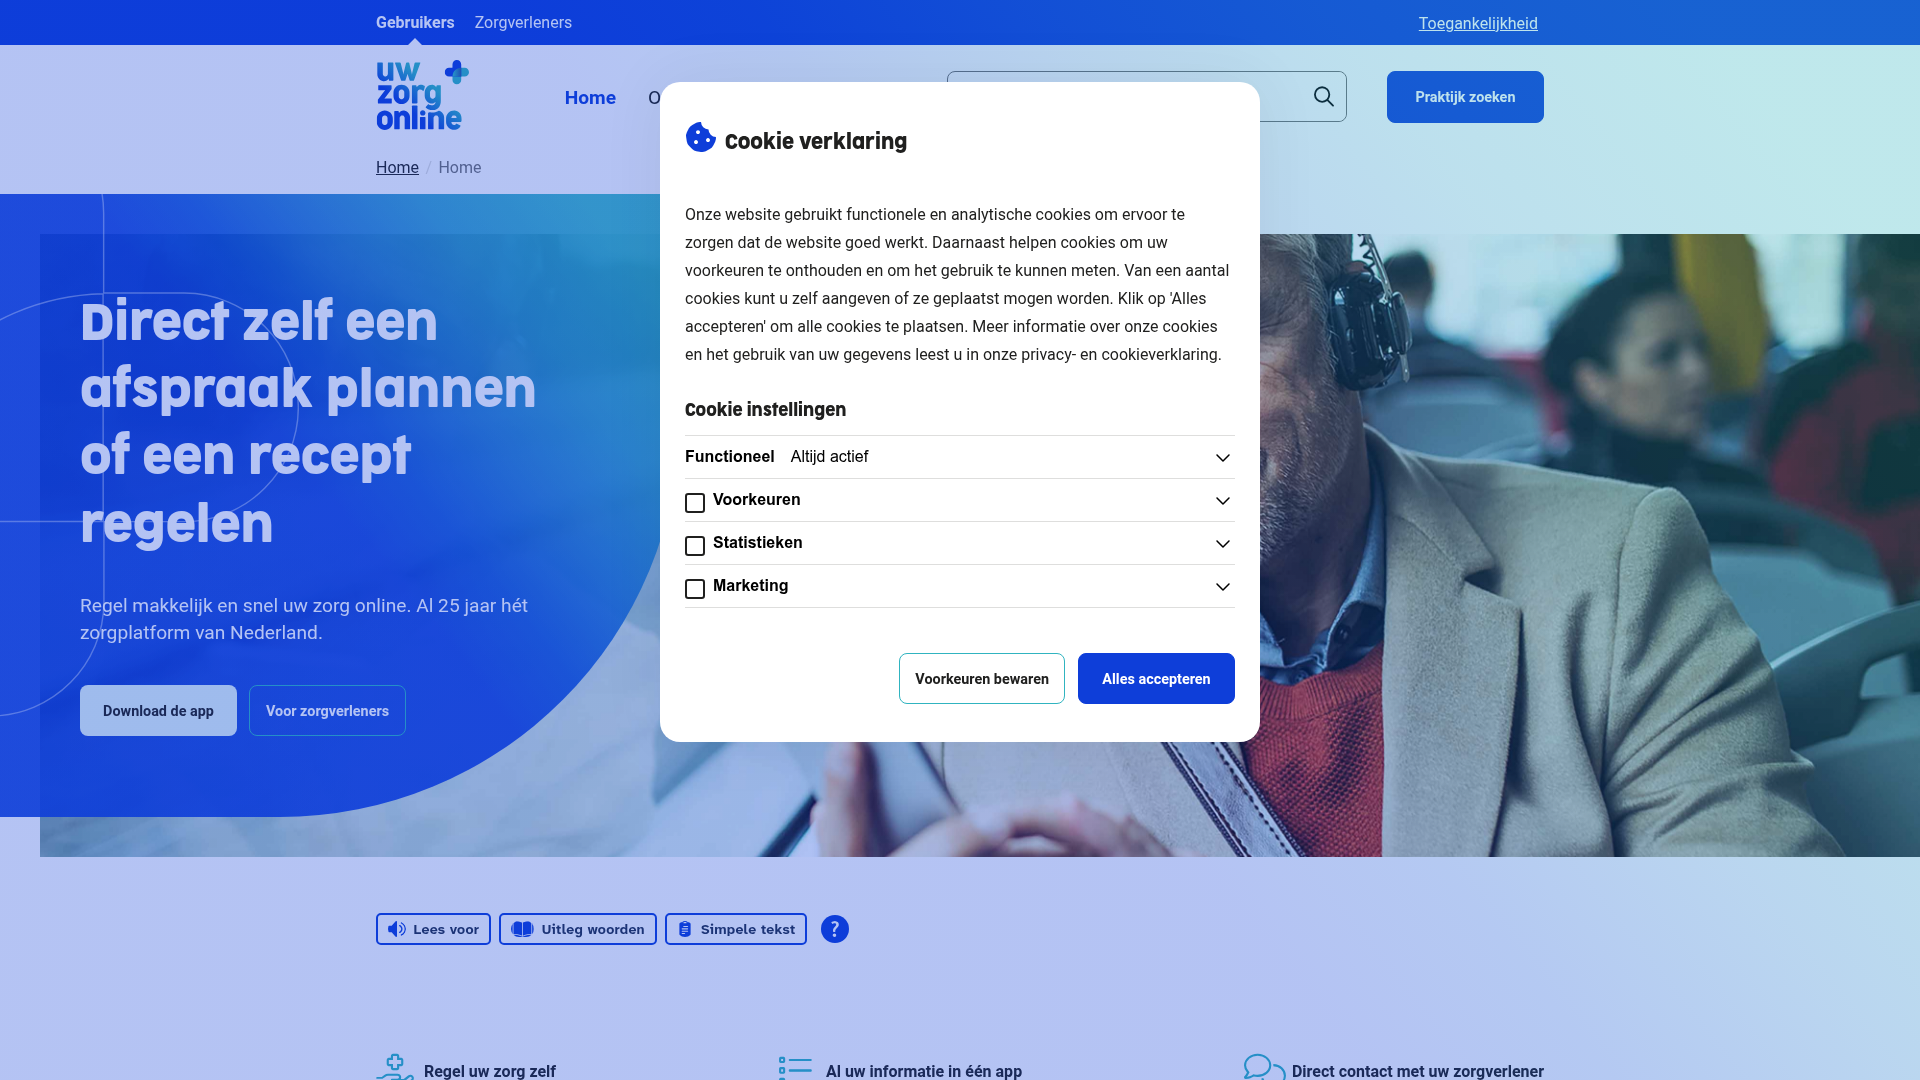Click the Home breadcrumb link

tap(397, 167)
